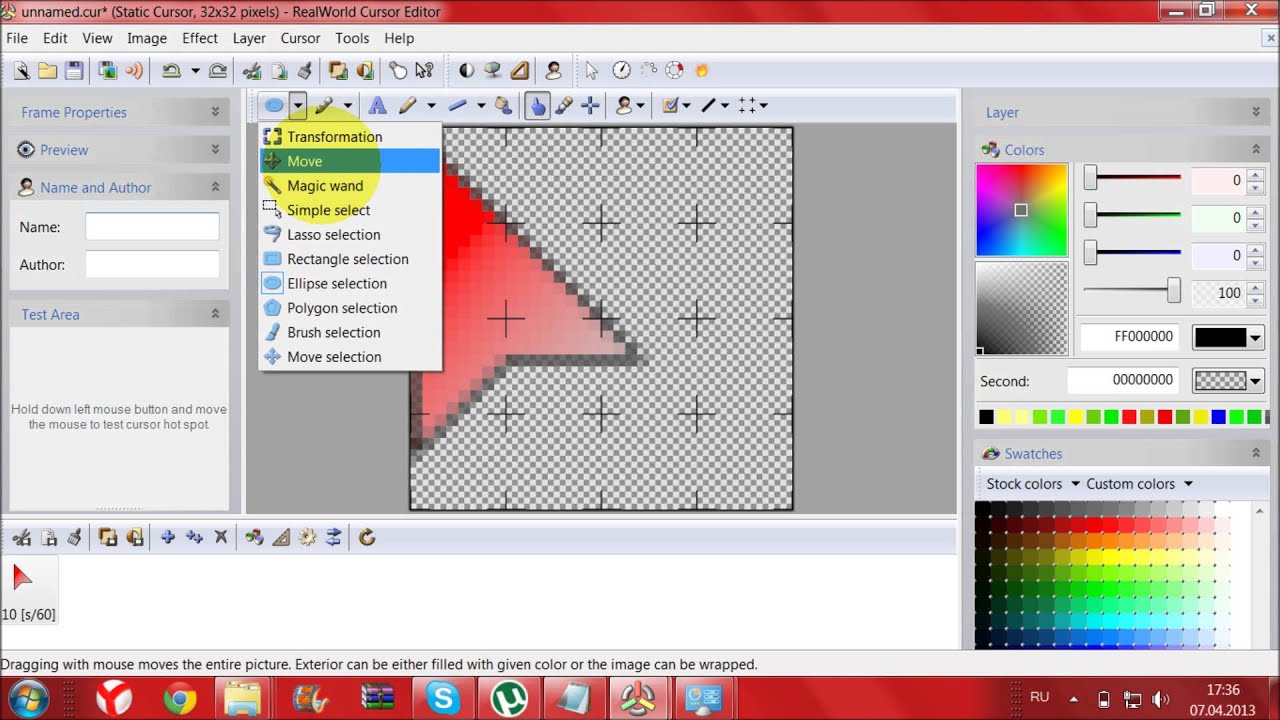Click the context help arrow-question icon
Screen dimensions: 1280x720
[425, 71]
